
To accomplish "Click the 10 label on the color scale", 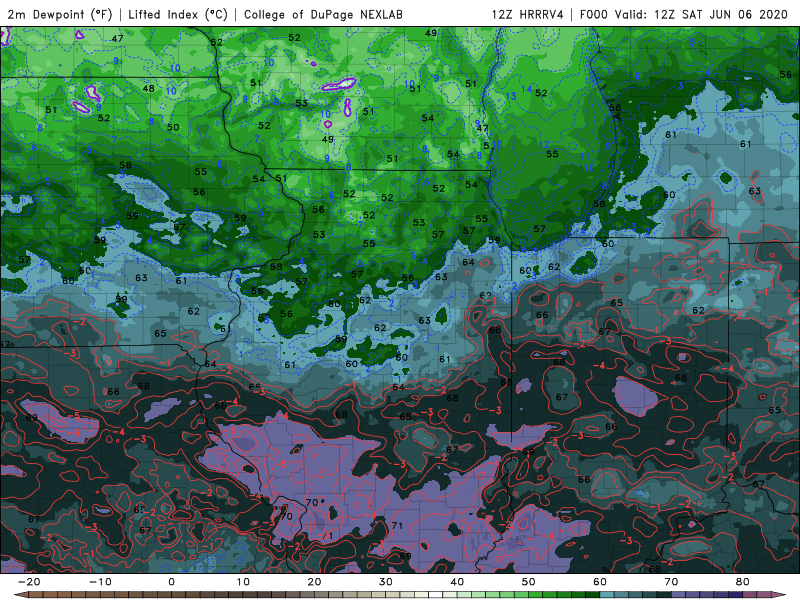I will (x=243, y=582).
